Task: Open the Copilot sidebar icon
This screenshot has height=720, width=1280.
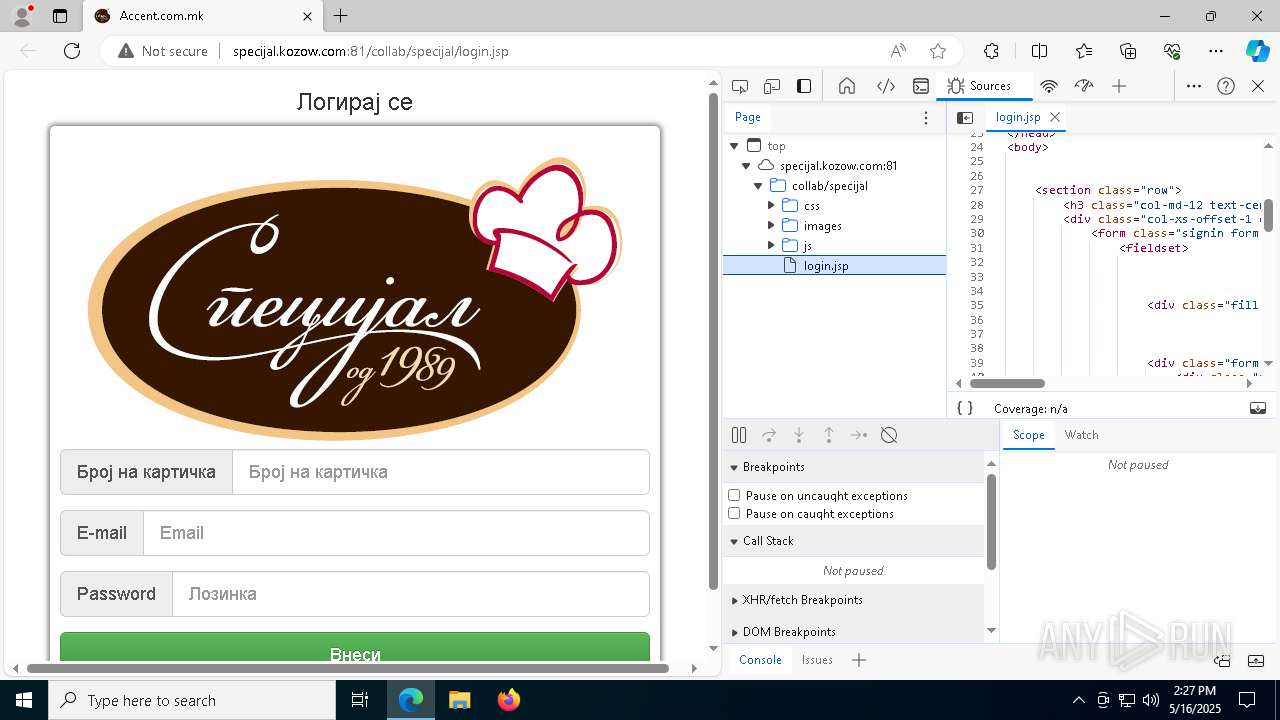Action: point(1257,51)
